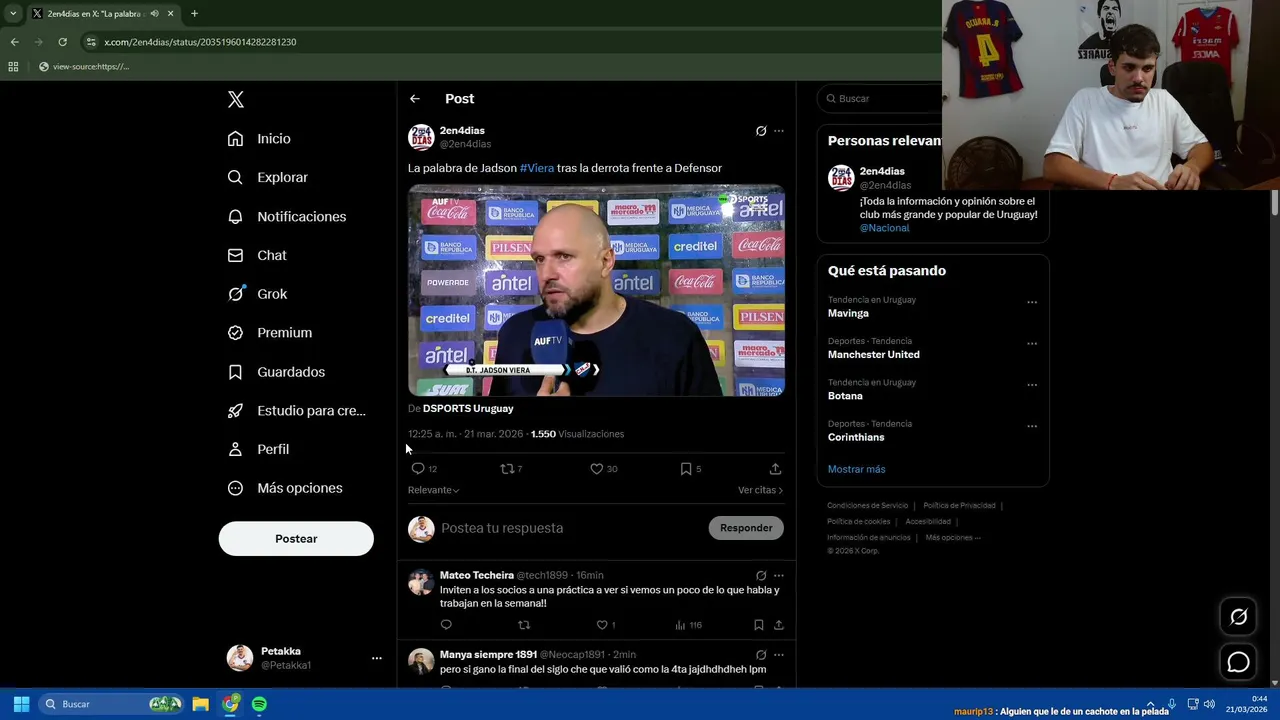Open Grok from the sidebar
Viewport: 1280px width, 720px height.
point(257,294)
